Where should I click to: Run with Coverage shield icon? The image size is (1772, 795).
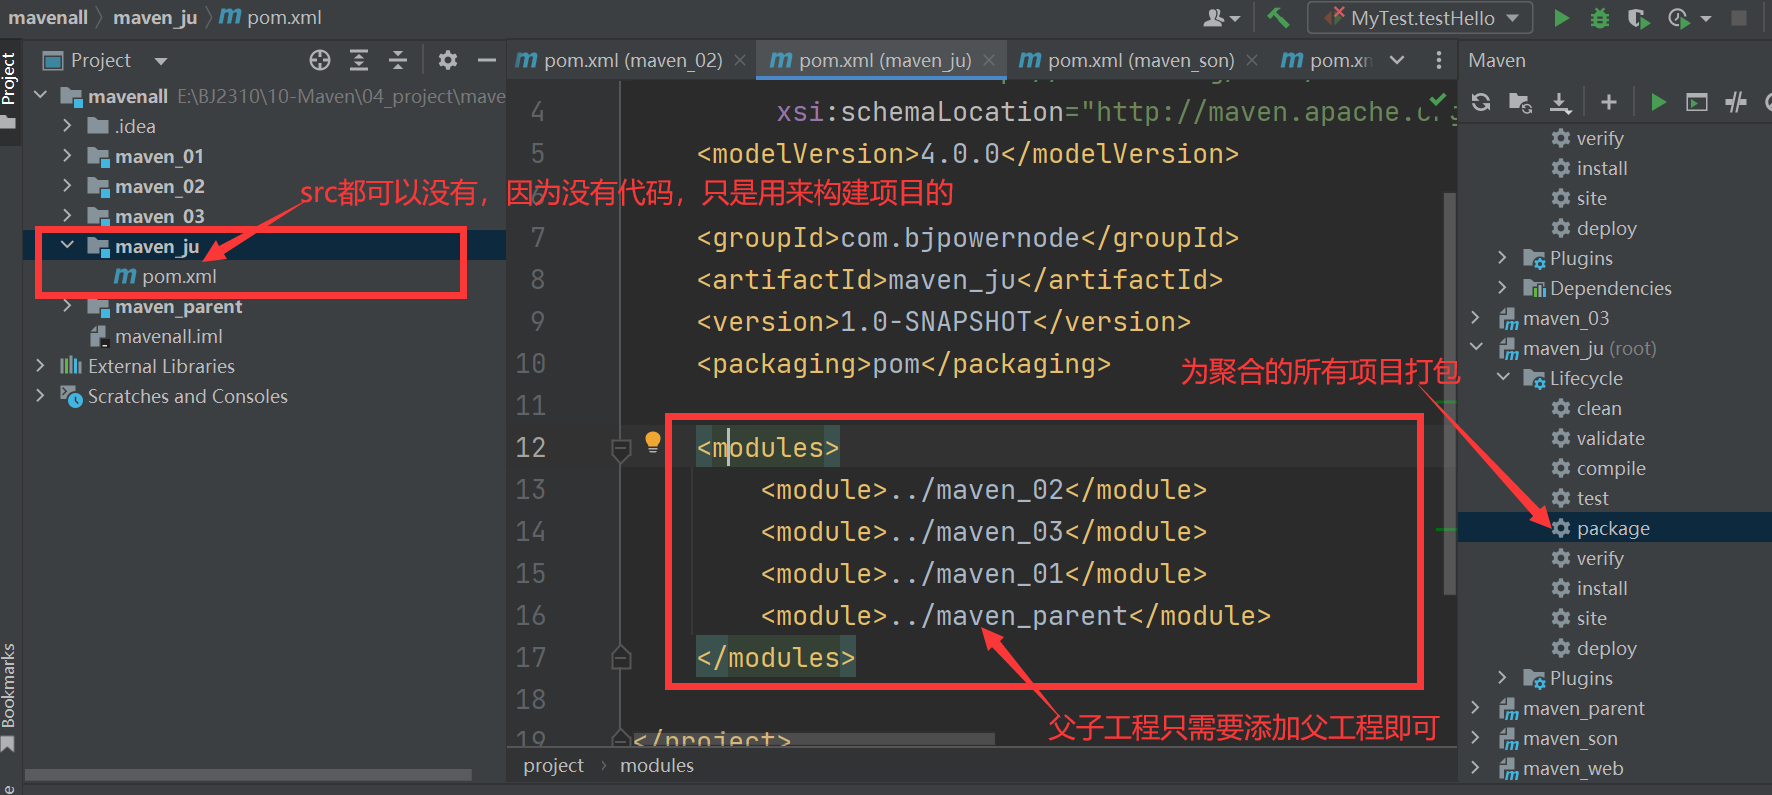1638,18
